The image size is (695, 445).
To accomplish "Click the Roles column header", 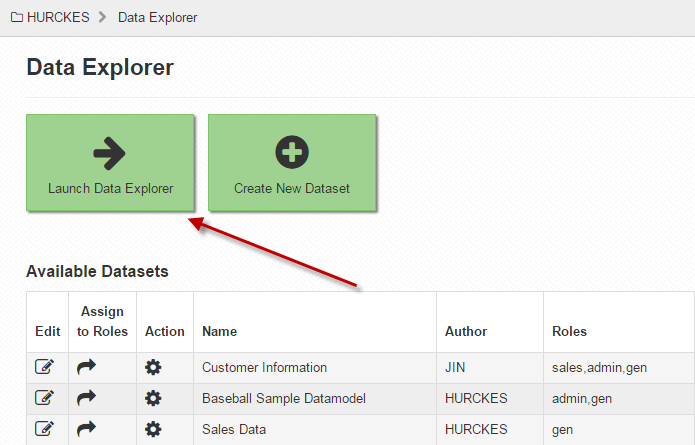I will click(569, 332).
